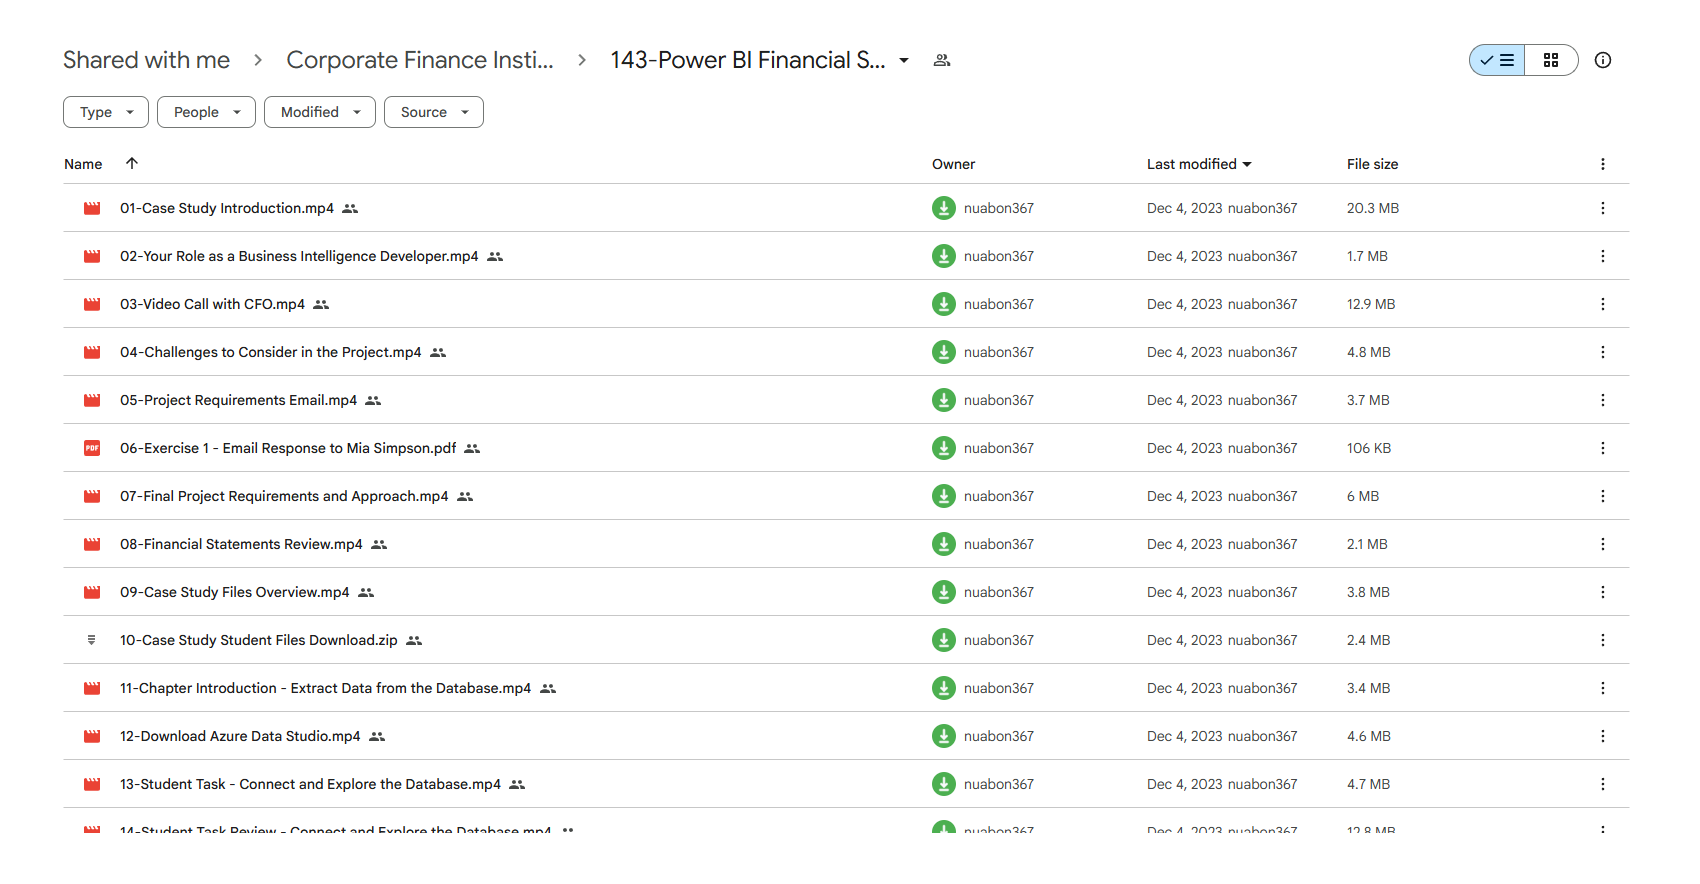Reverse sort direction with the Name arrow
The width and height of the screenshot is (1700, 884).
click(132, 163)
